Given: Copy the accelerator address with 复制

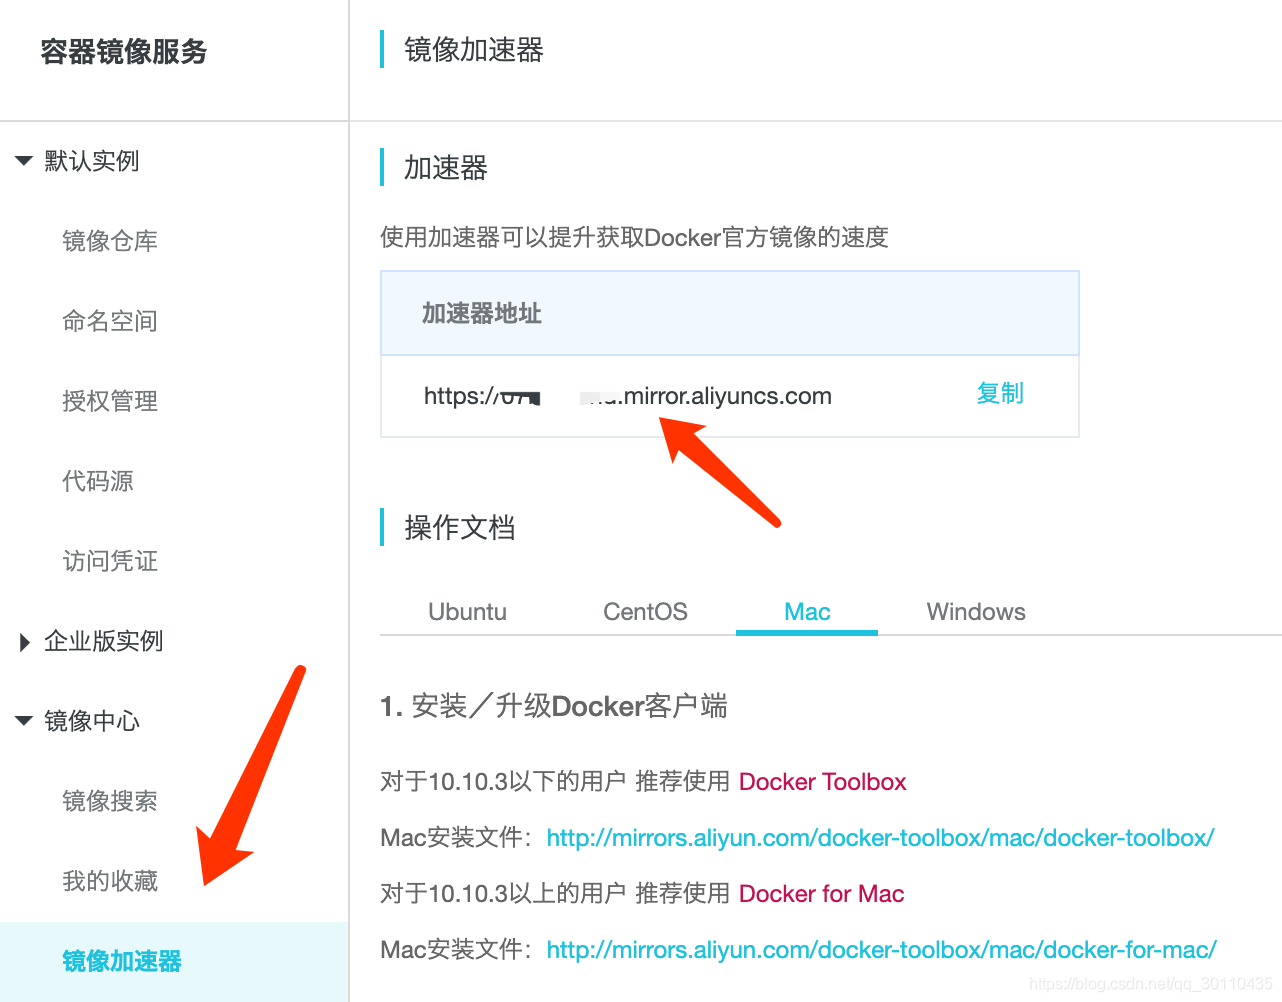Looking at the screenshot, I should point(1000,393).
